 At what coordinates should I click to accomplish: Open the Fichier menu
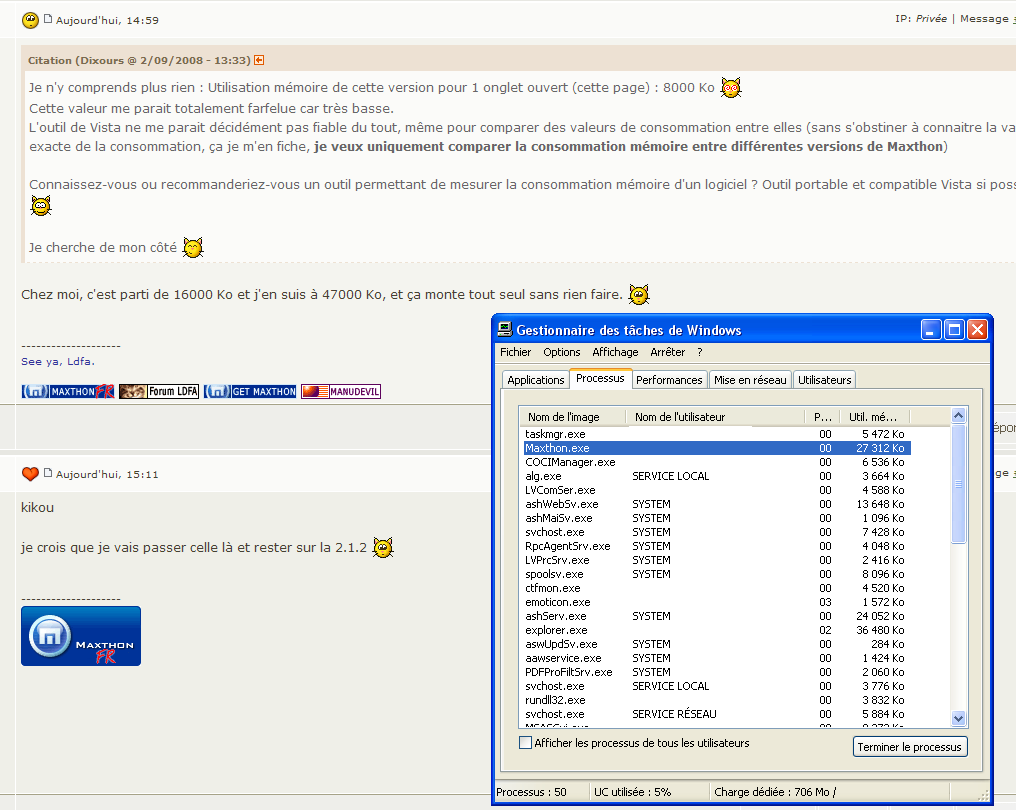click(x=515, y=352)
